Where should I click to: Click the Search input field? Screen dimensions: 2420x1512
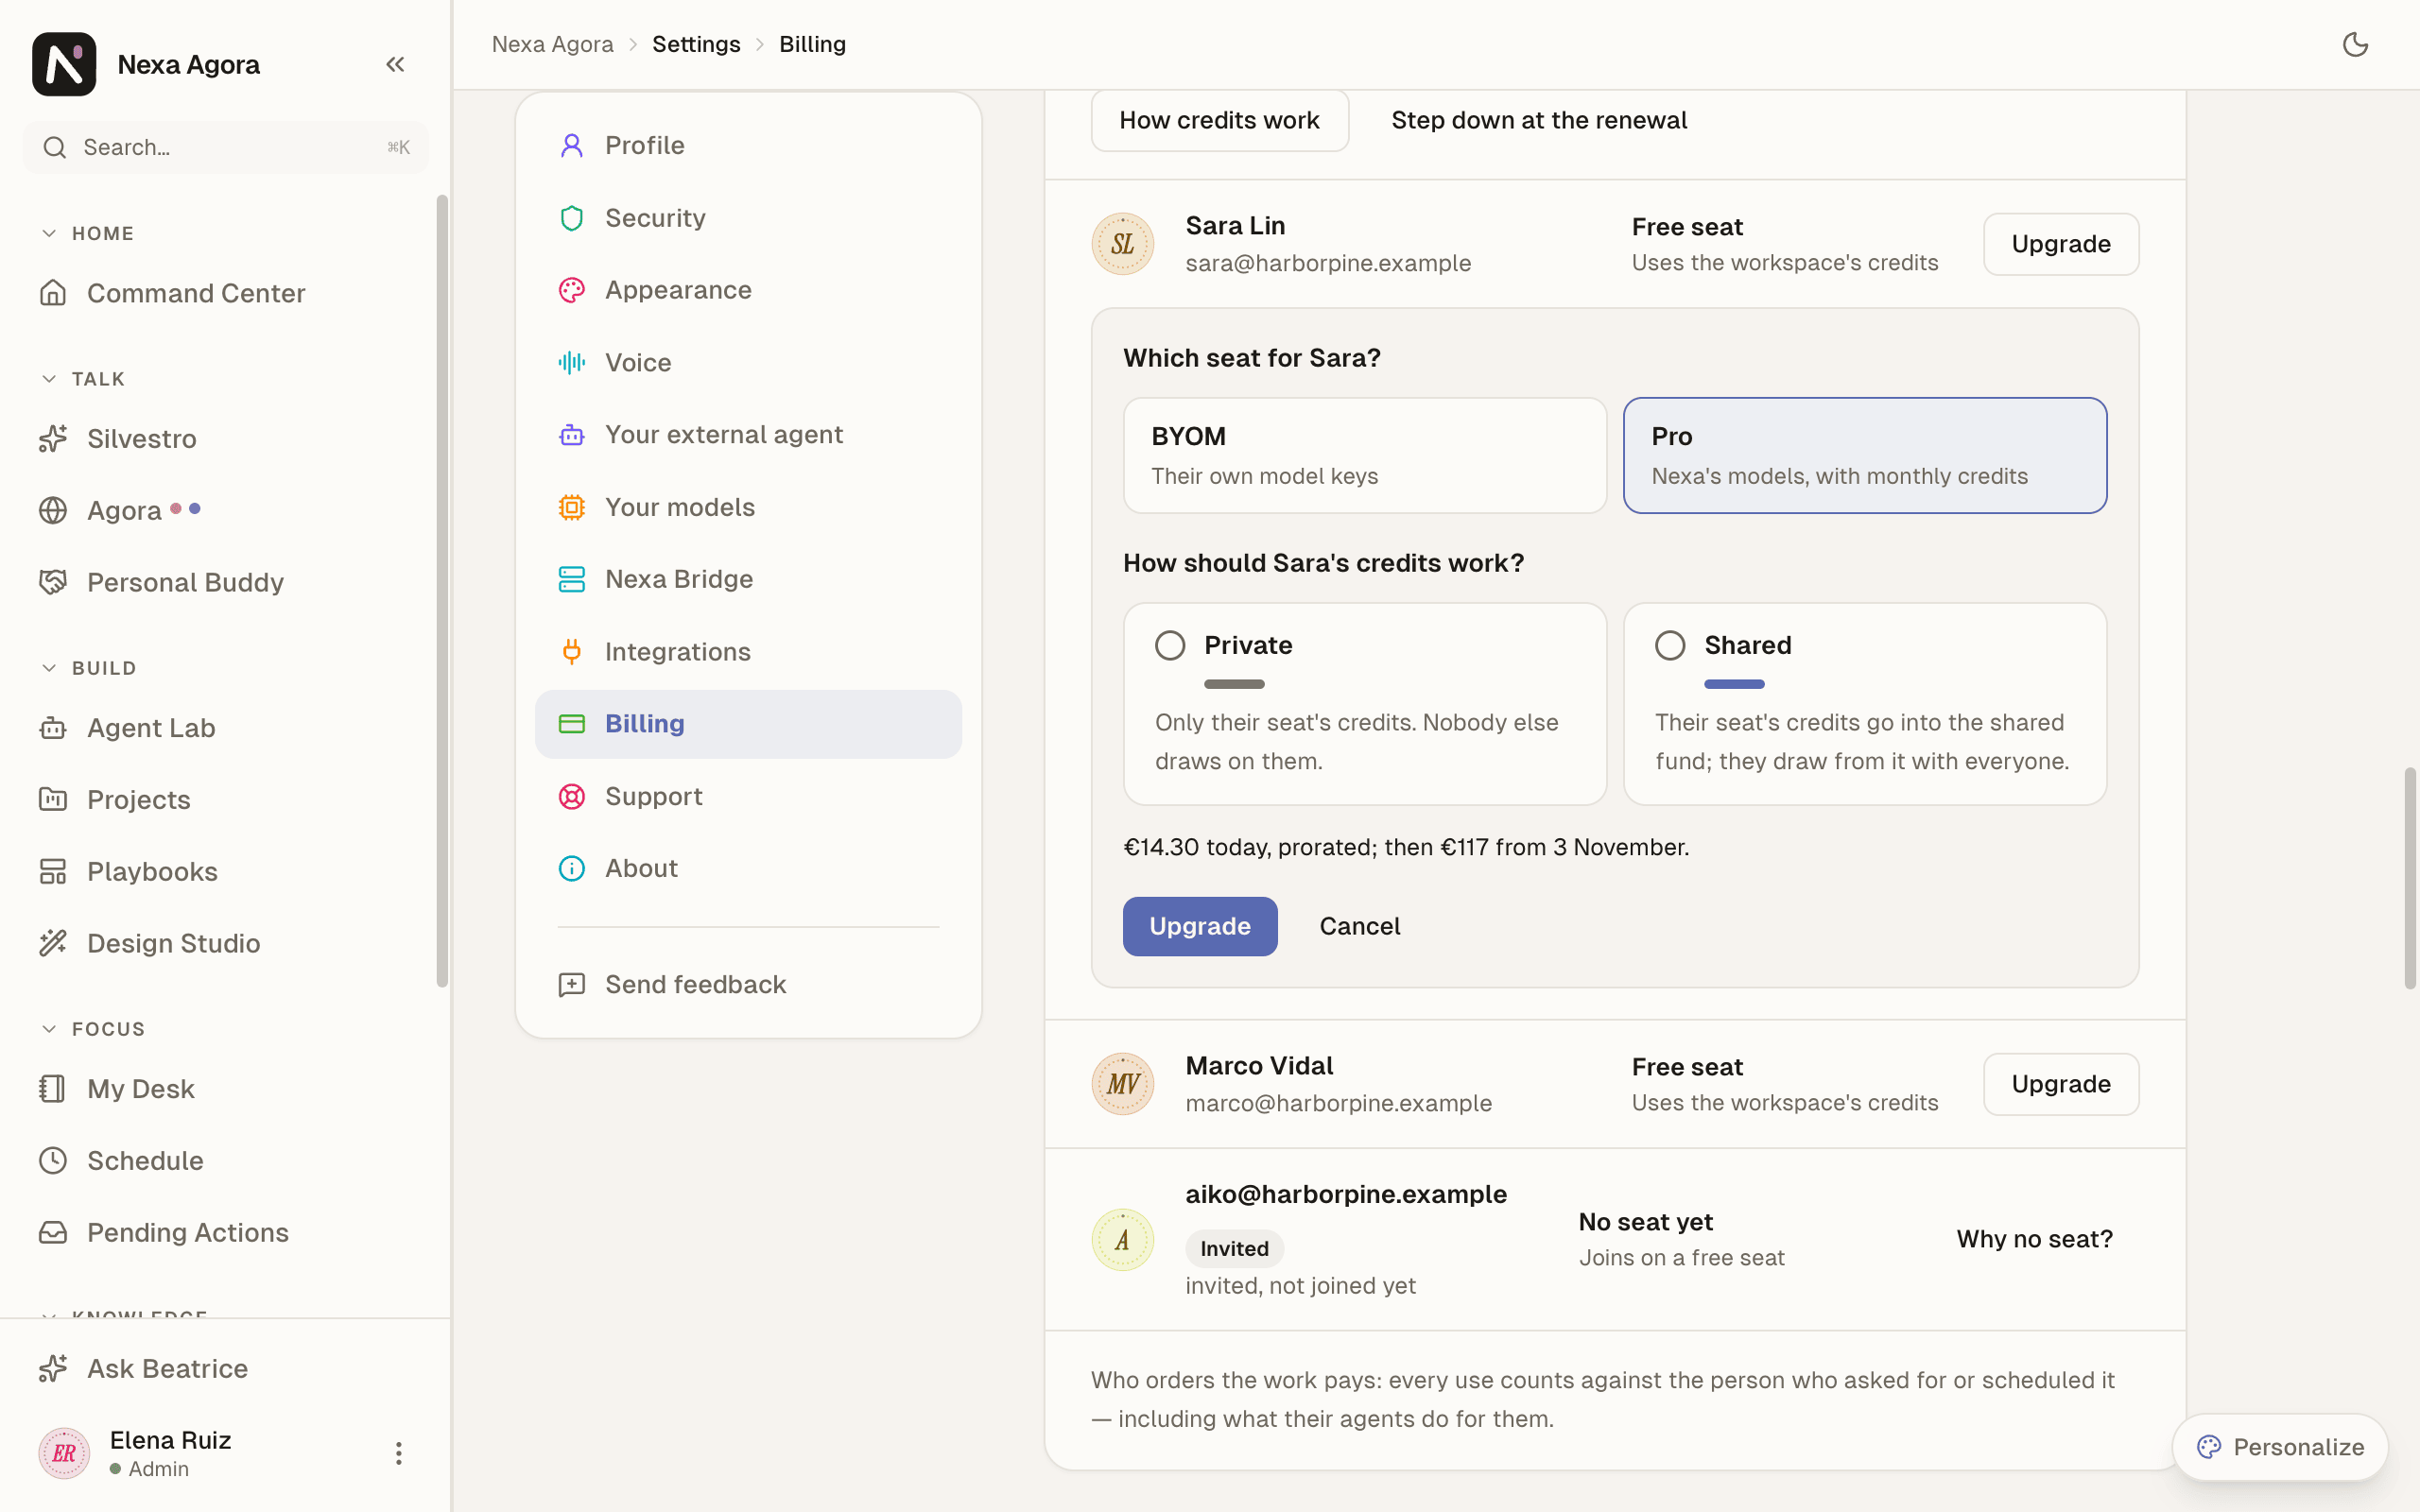pos(226,148)
